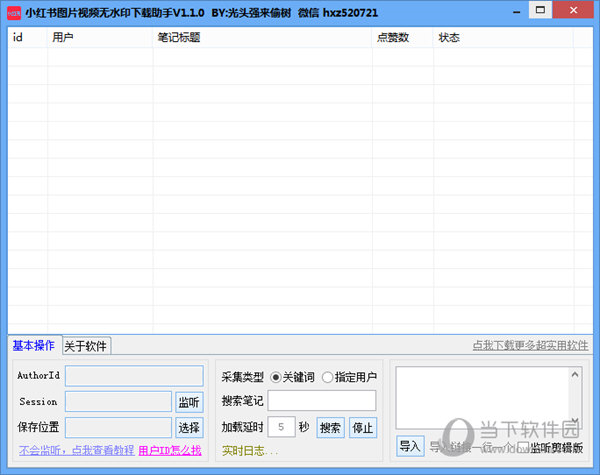Sort list by 点赞数 column header
This screenshot has height=475, width=600.
(391, 38)
